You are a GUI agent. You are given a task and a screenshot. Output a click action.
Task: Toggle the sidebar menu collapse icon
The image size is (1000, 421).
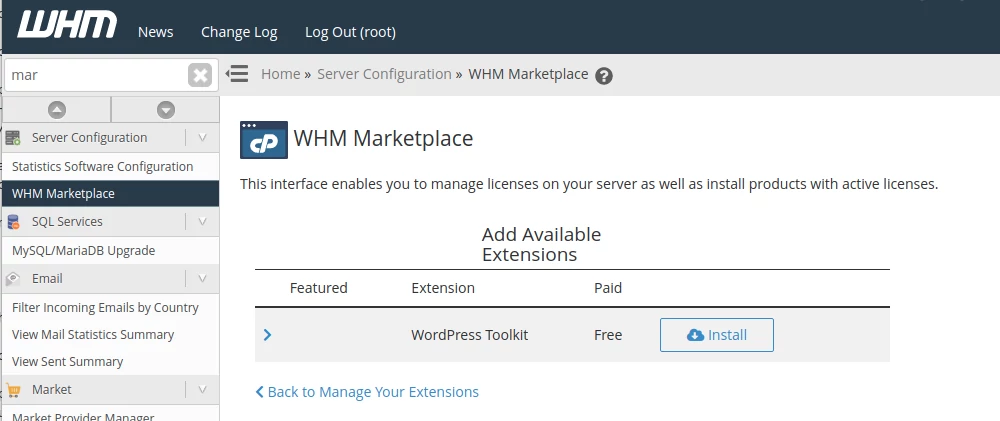237,74
